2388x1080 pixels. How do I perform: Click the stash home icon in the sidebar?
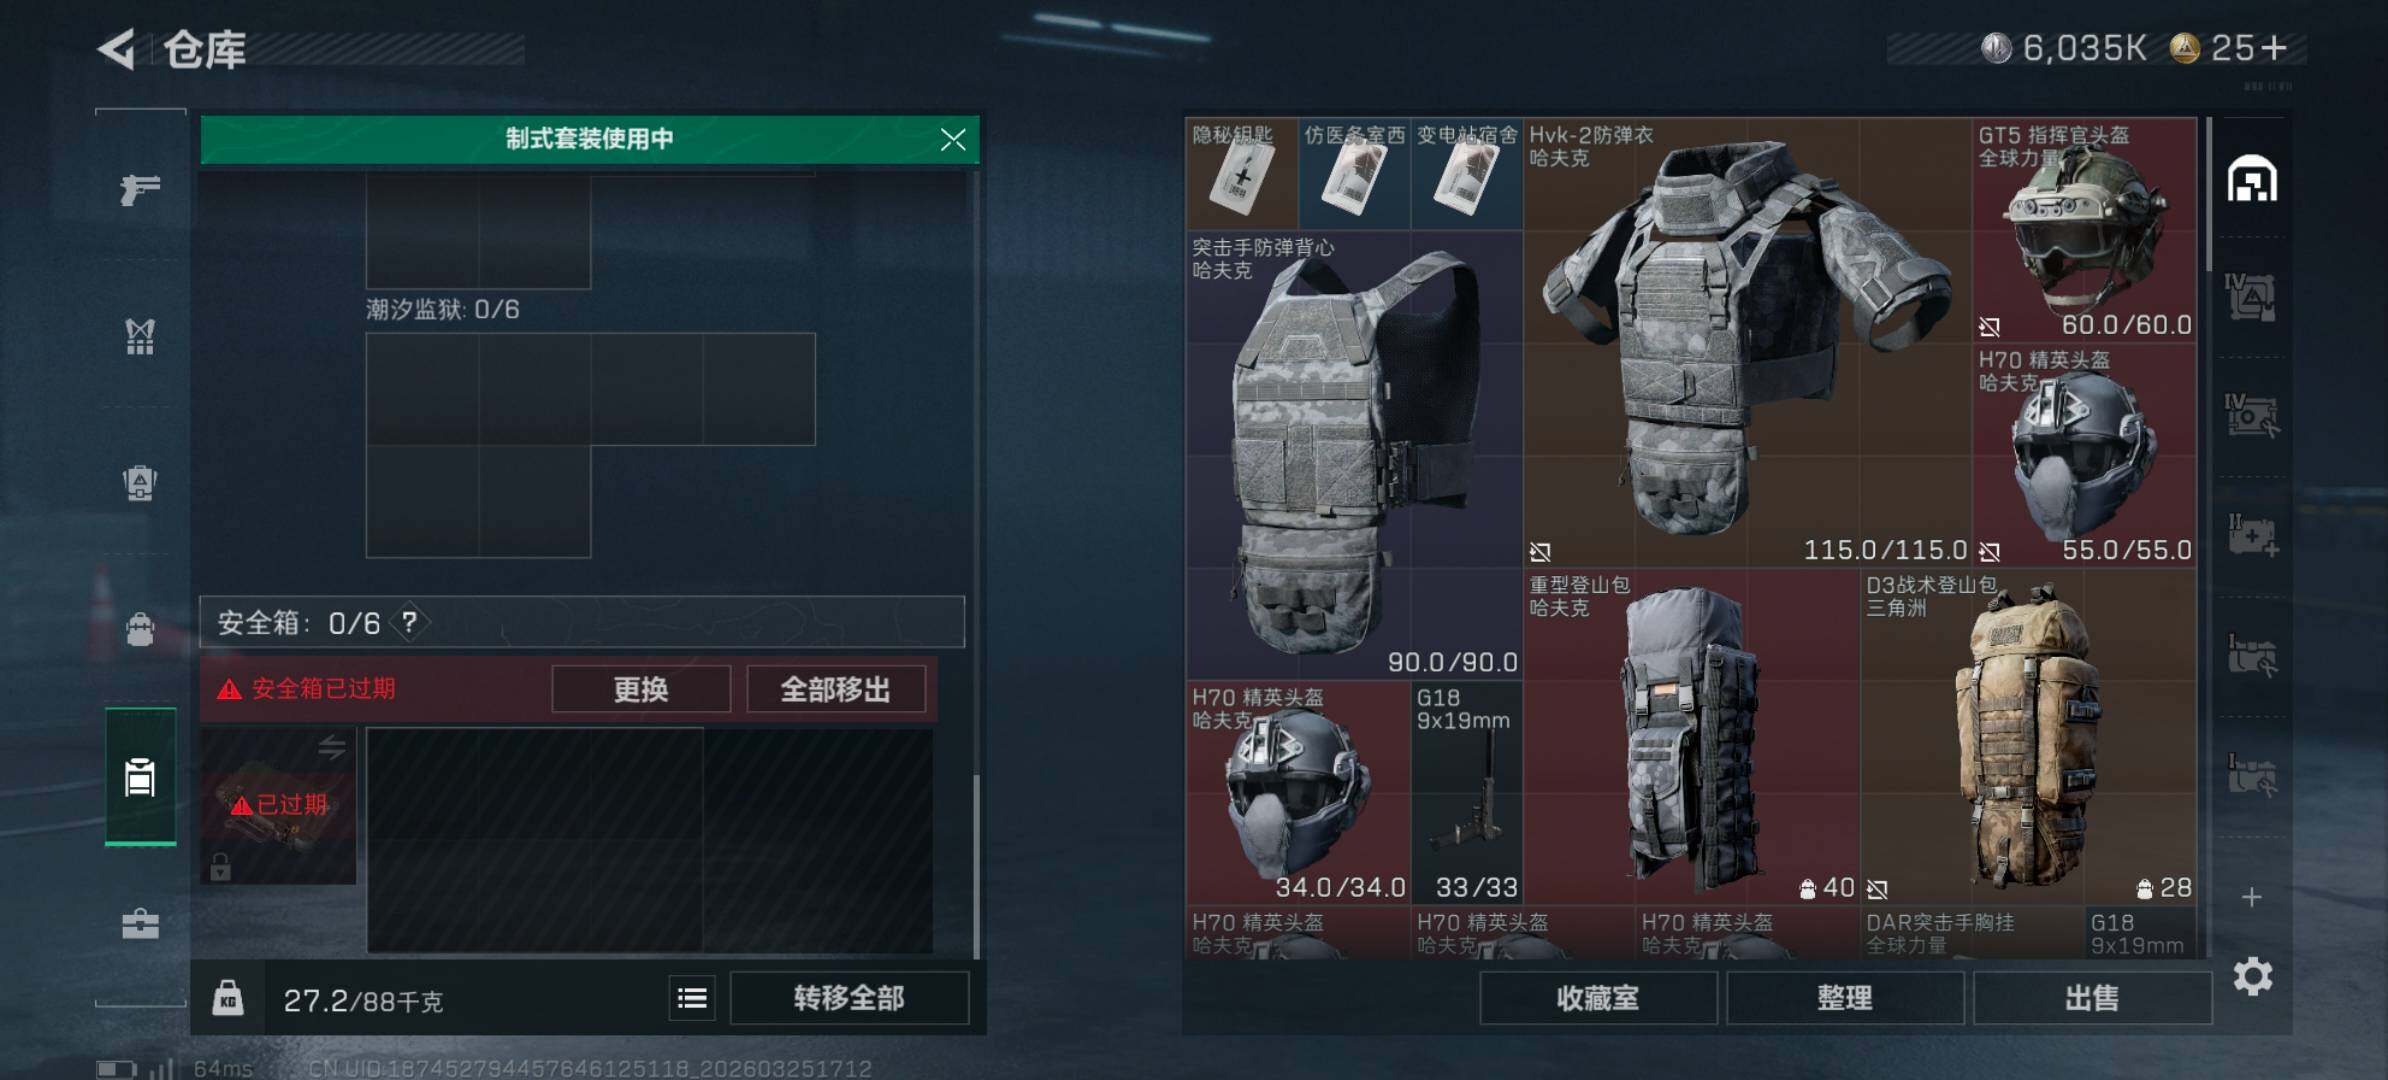coord(2252,179)
